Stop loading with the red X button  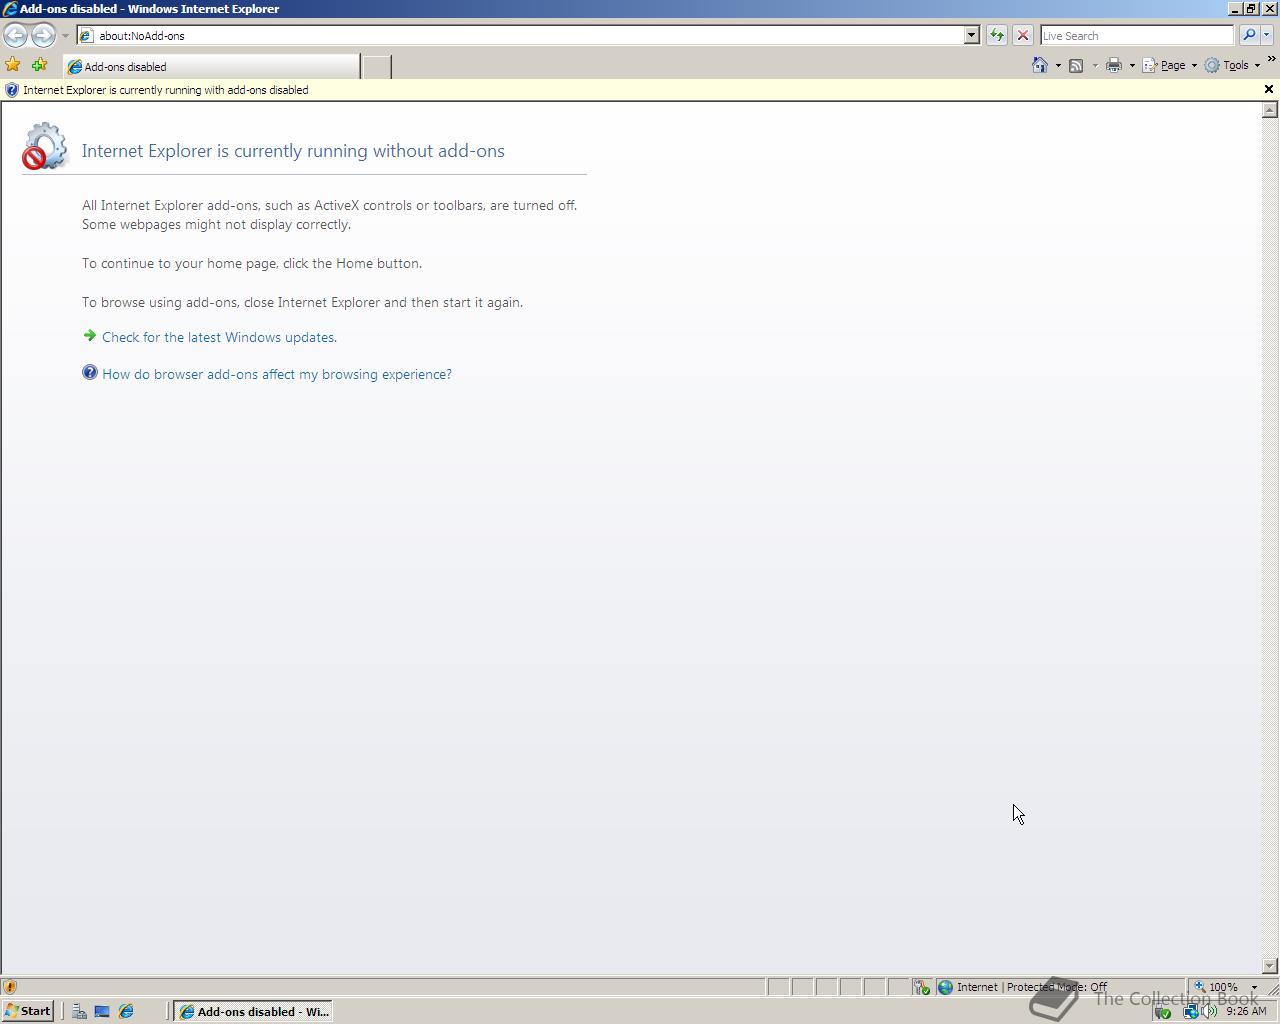point(1023,36)
